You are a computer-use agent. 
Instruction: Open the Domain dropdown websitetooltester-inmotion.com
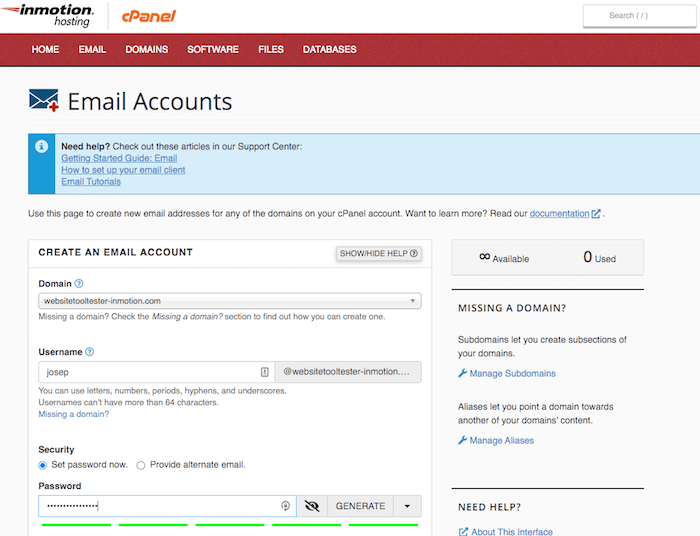(x=230, y=301)
